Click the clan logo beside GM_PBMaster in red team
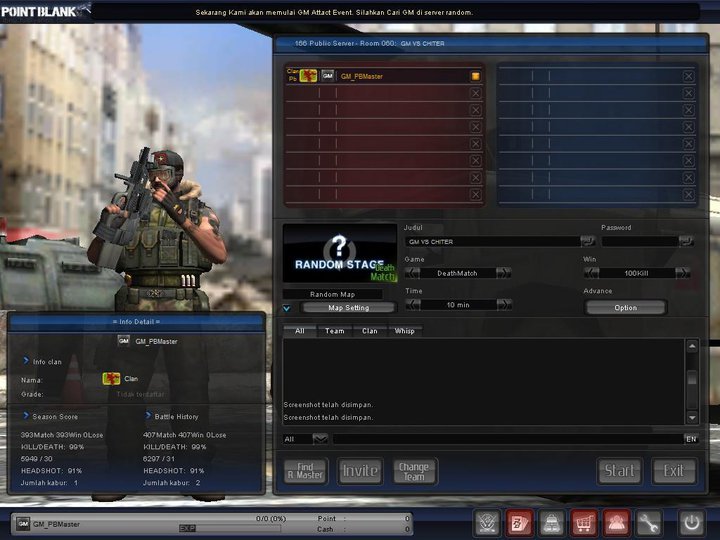720x540 pixels. pos(308,76)
